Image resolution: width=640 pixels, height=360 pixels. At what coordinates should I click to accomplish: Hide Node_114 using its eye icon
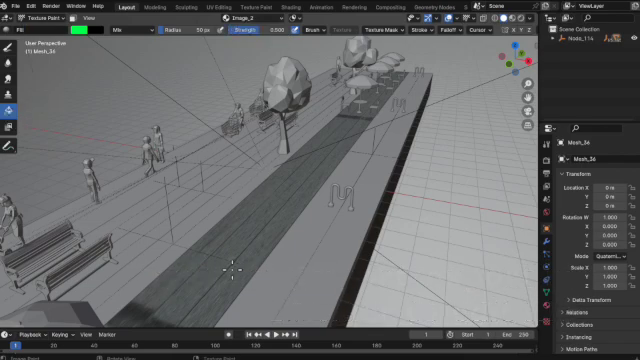[x=634, y=38]
